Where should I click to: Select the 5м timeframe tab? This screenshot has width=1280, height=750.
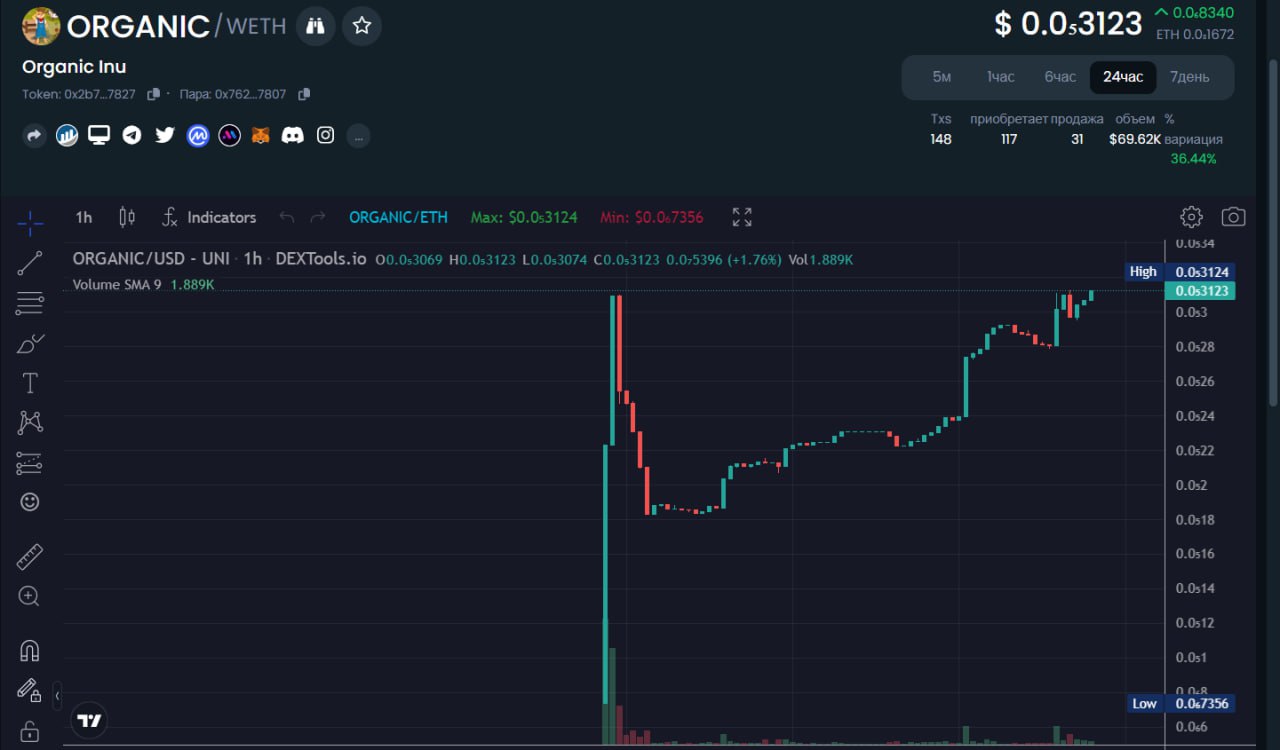click(x=942, y=77)
